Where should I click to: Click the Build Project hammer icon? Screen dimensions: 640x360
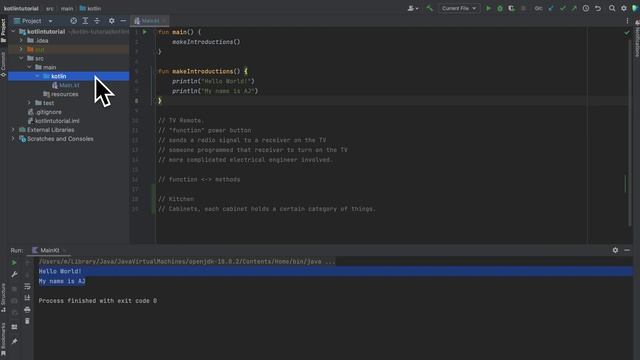click(x=429, y=8)
